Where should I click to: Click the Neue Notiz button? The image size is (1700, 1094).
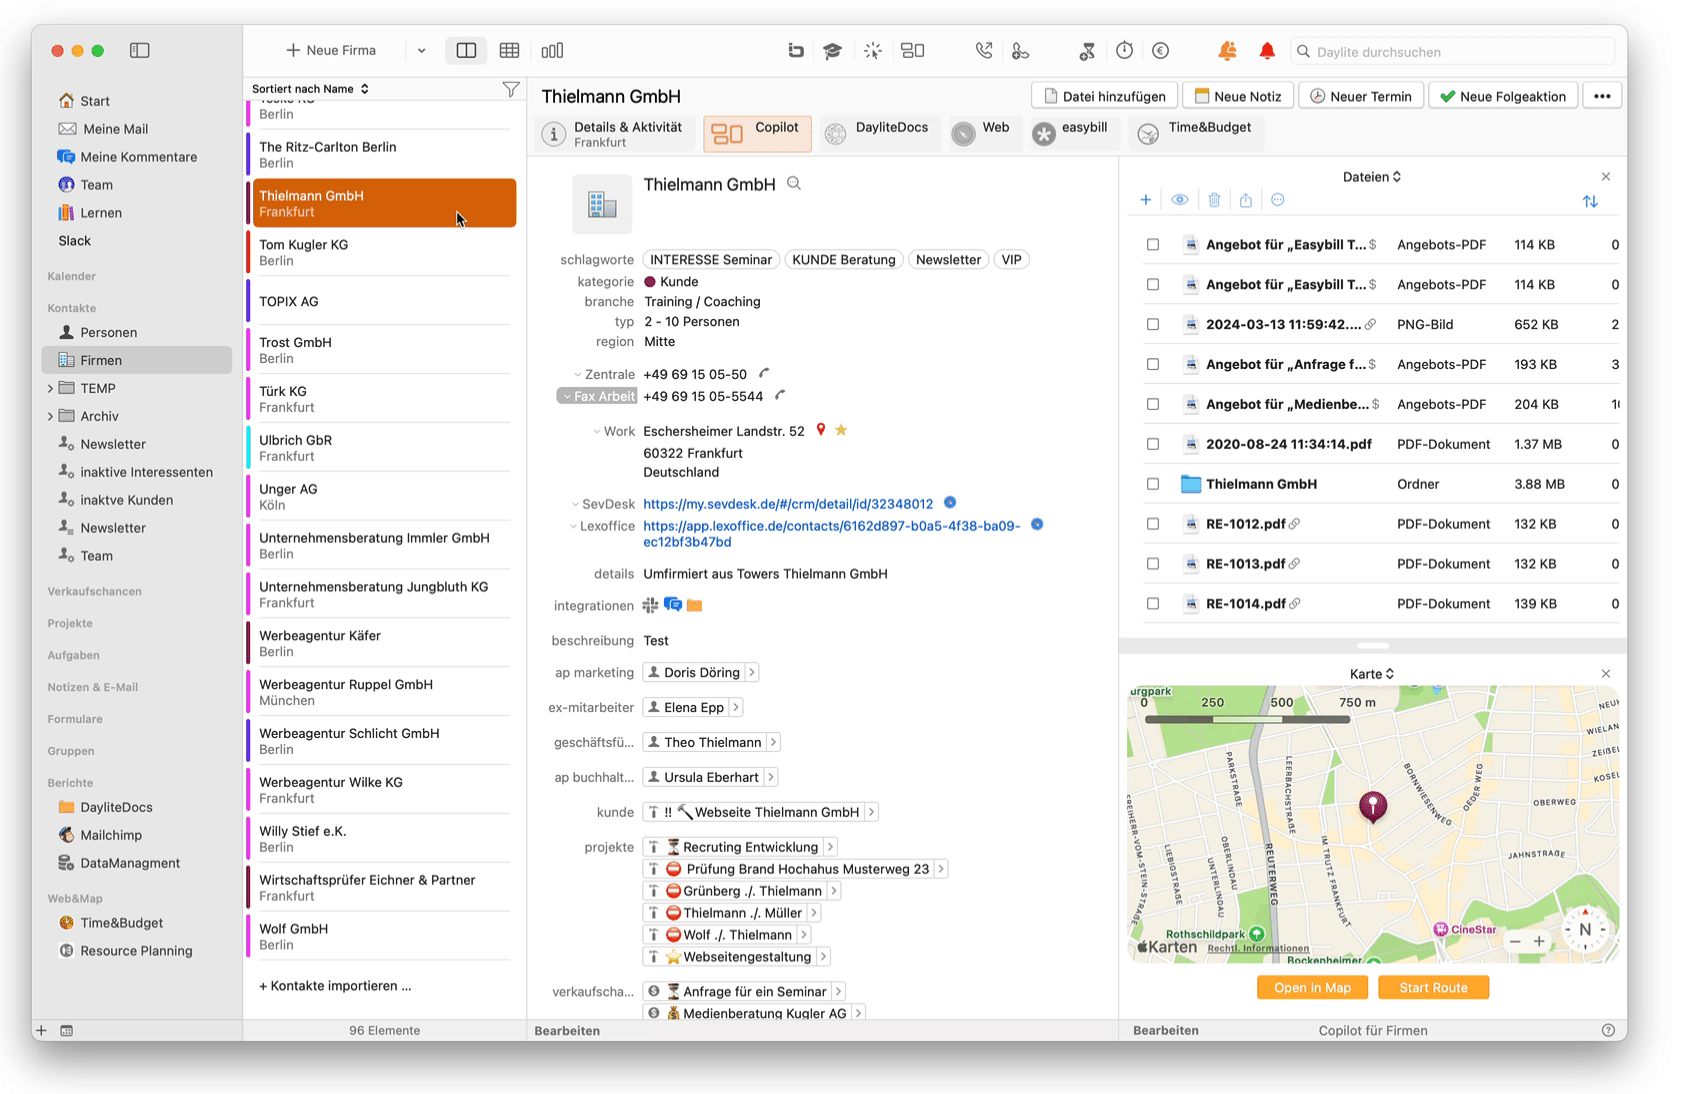point(1238,96)
